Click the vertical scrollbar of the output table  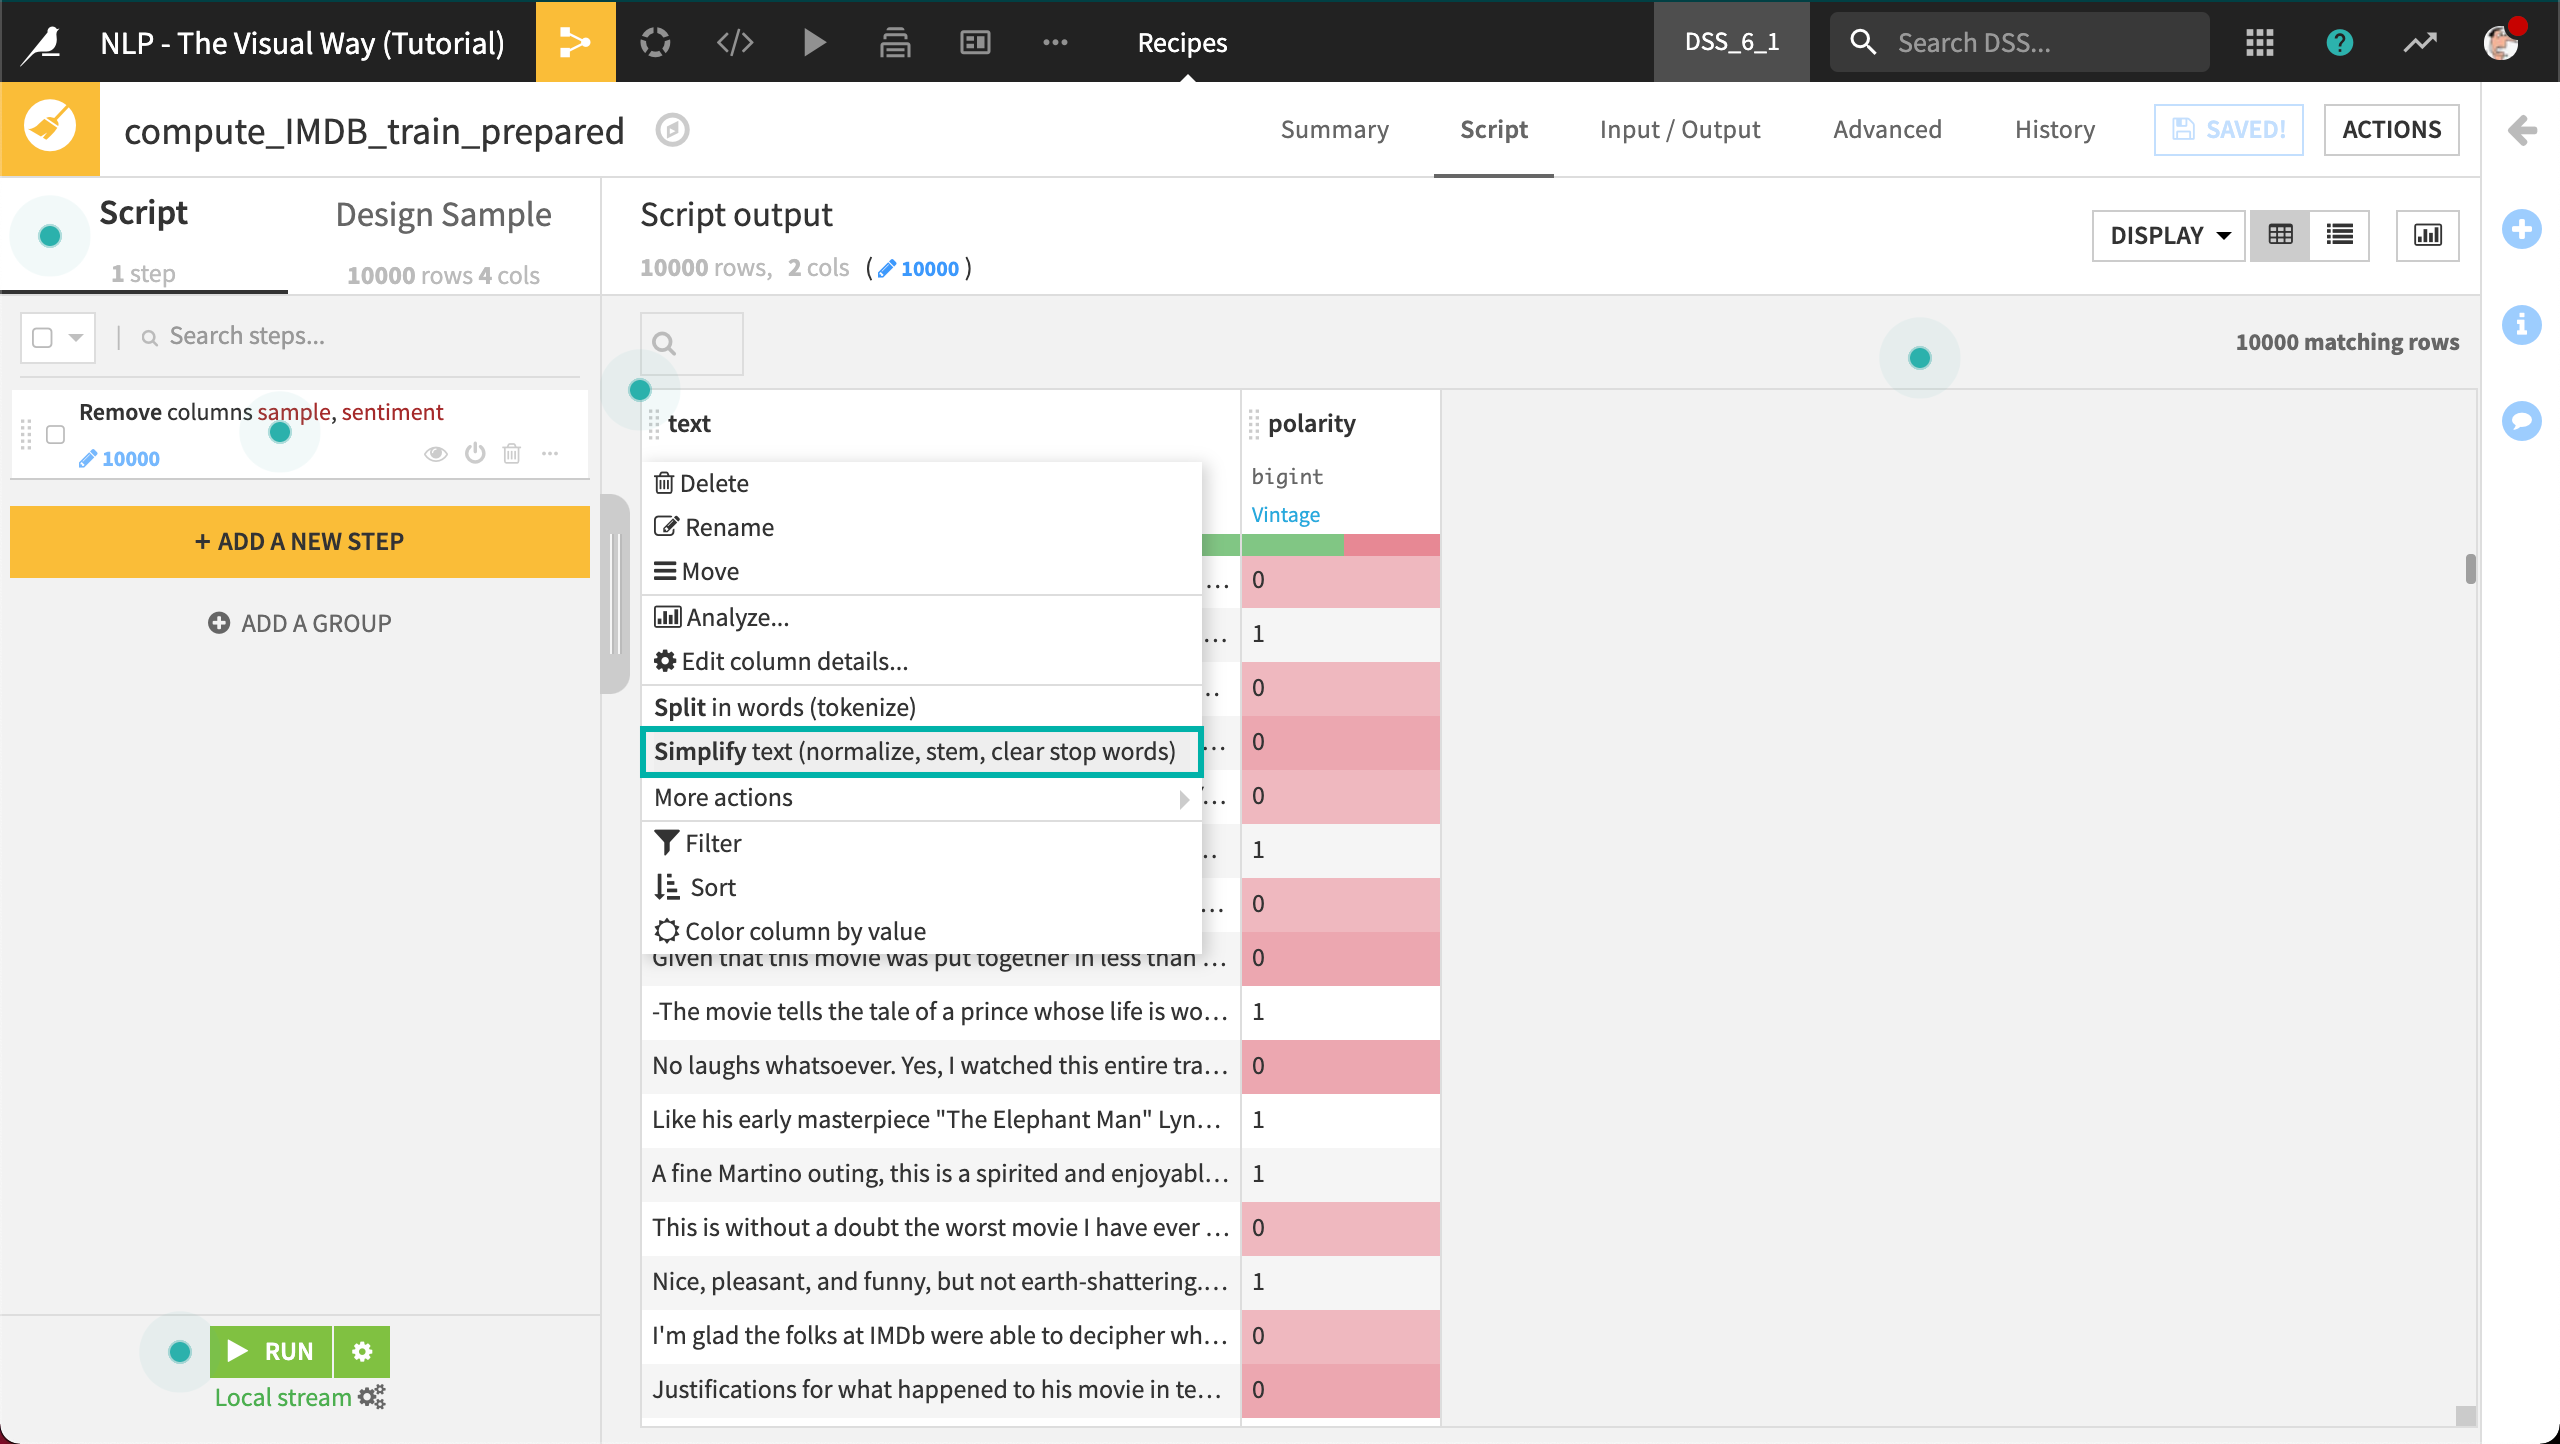click(2470, 568)
